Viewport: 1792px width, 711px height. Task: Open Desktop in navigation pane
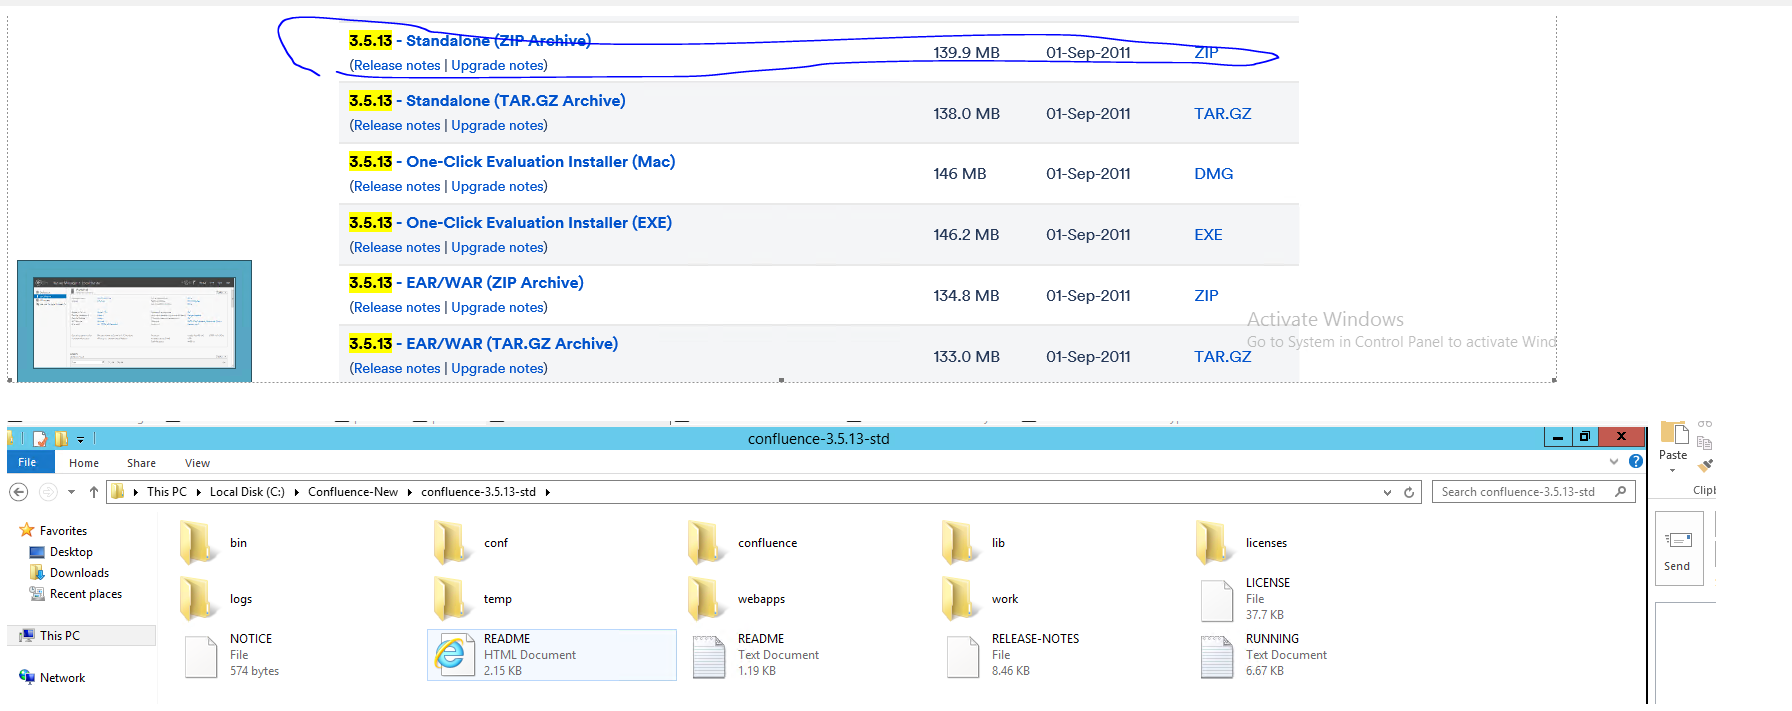click(71, 552)
